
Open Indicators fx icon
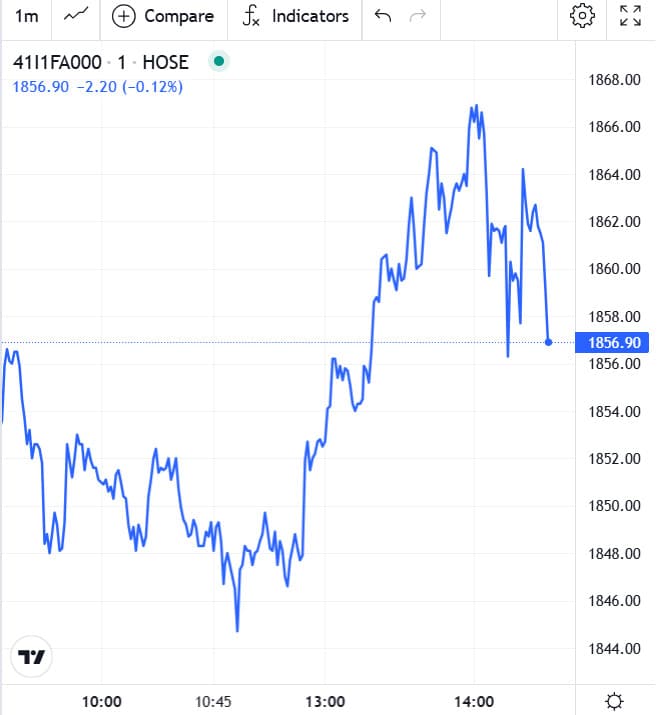point(252,16)
